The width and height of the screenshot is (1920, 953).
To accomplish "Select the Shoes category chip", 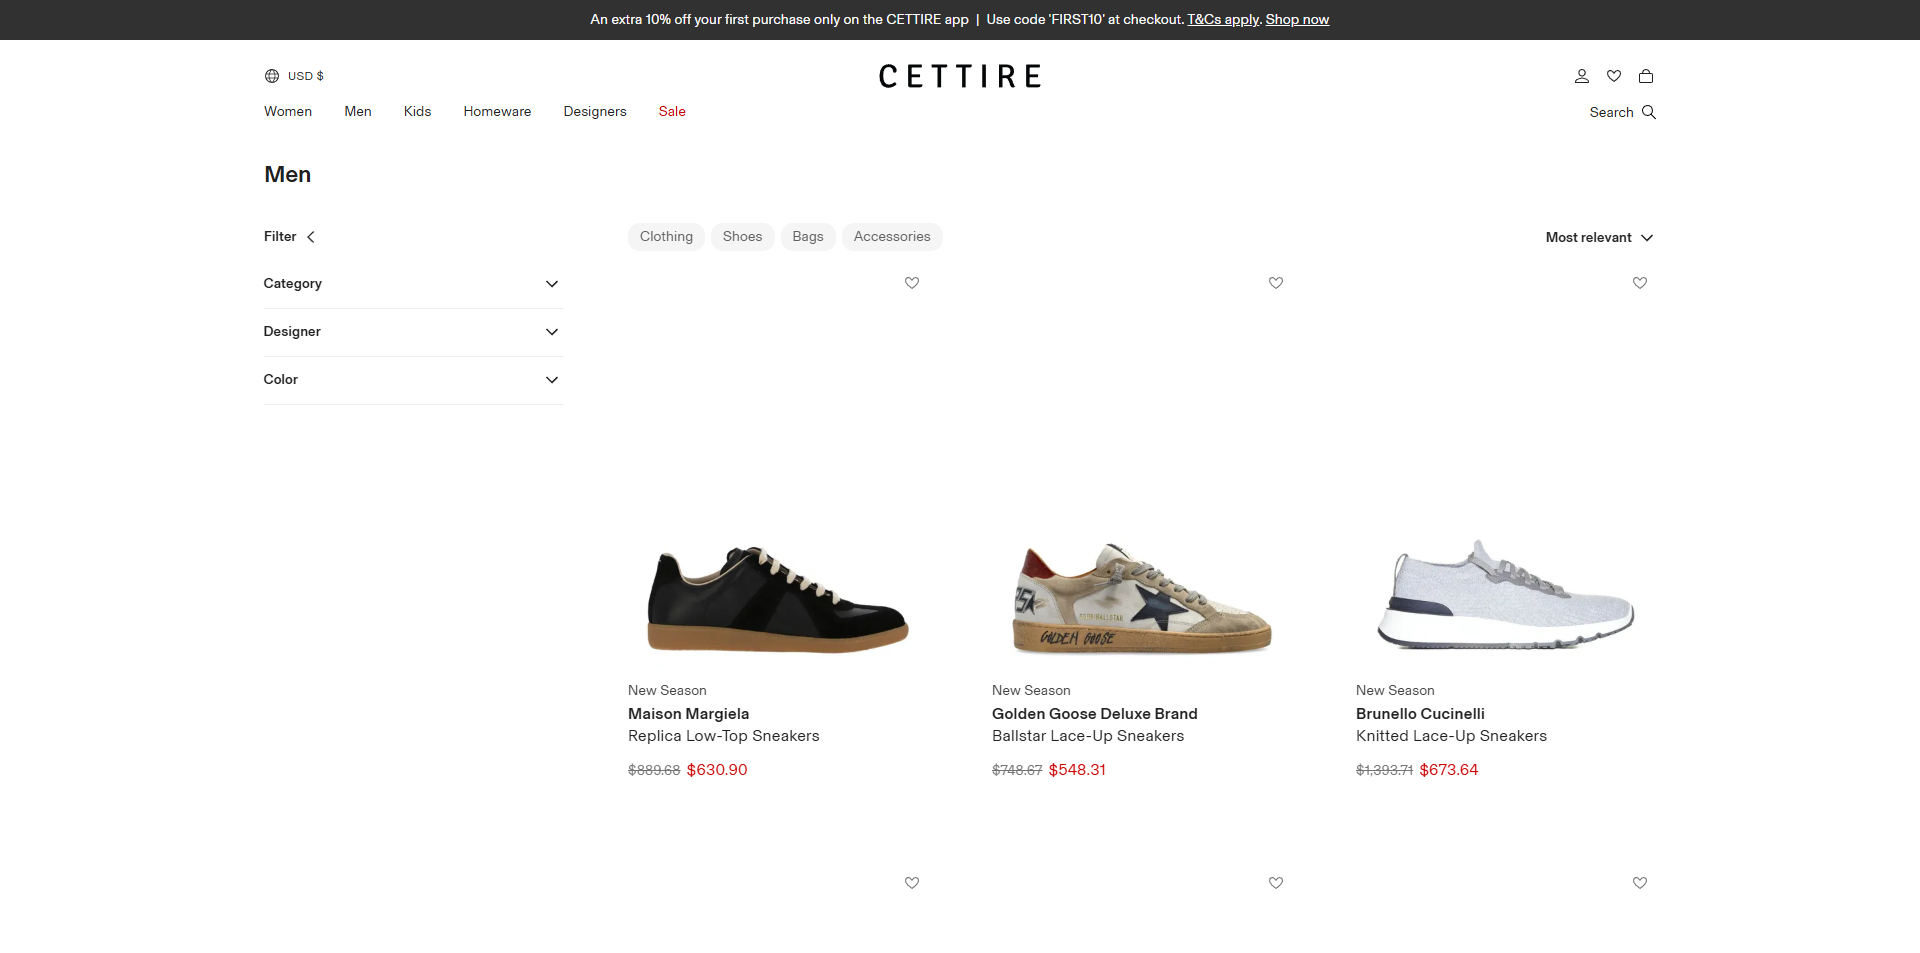I will tap(742, 237).
